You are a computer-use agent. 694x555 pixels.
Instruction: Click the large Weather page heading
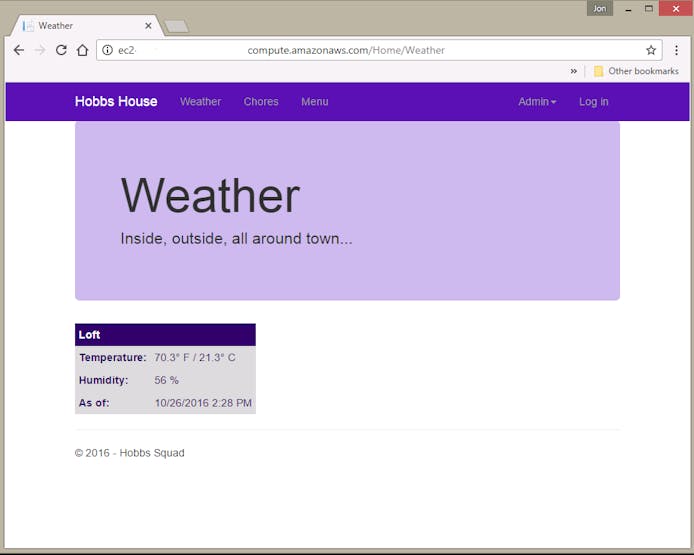click(x=210, y=195)
